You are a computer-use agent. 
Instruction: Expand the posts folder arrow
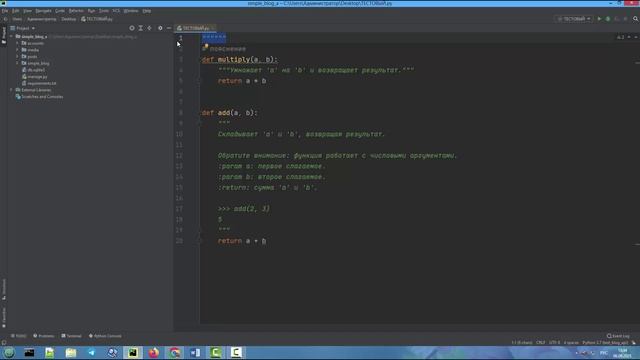click(18, 56)
